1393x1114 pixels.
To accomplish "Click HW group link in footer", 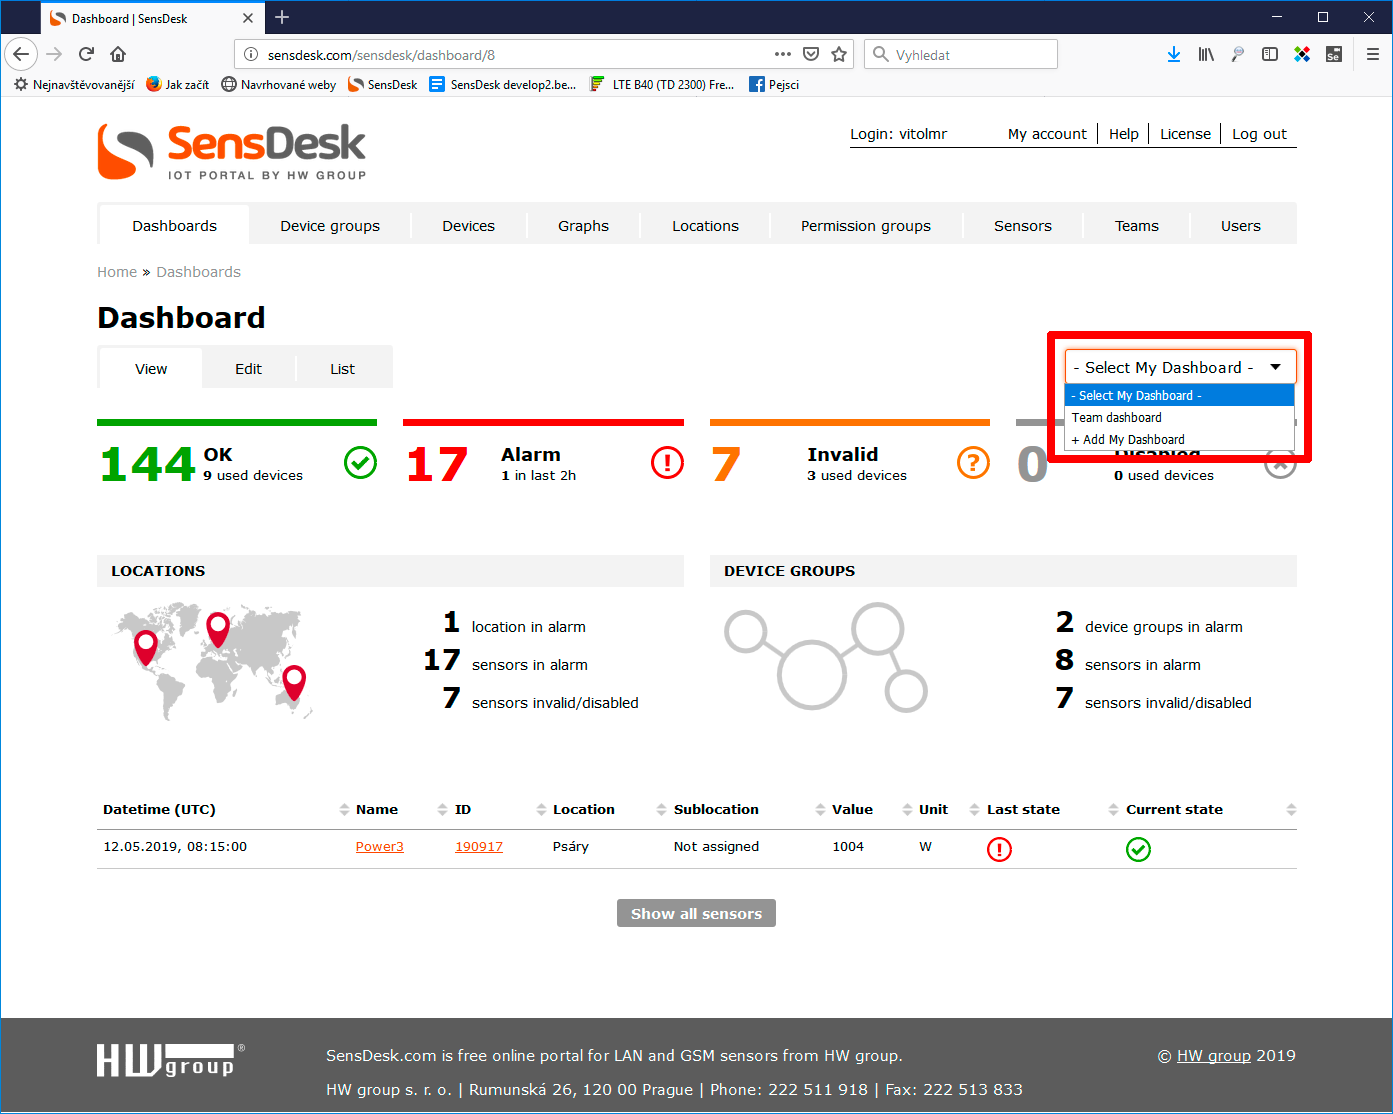I will coord(1213,1055).
